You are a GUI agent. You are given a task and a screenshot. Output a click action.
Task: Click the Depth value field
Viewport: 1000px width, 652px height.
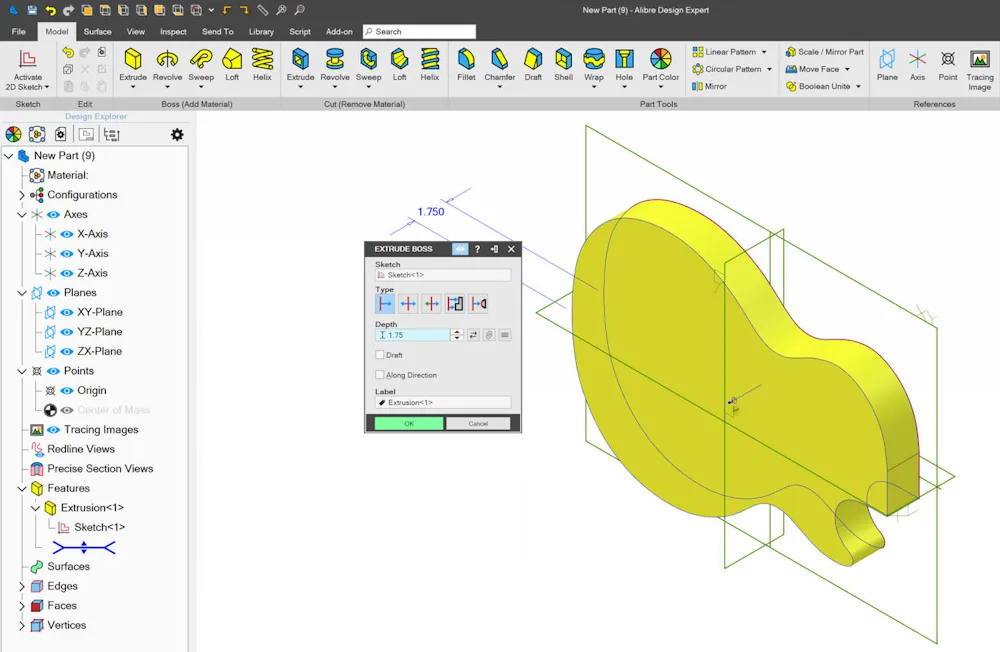click(413, 335)
